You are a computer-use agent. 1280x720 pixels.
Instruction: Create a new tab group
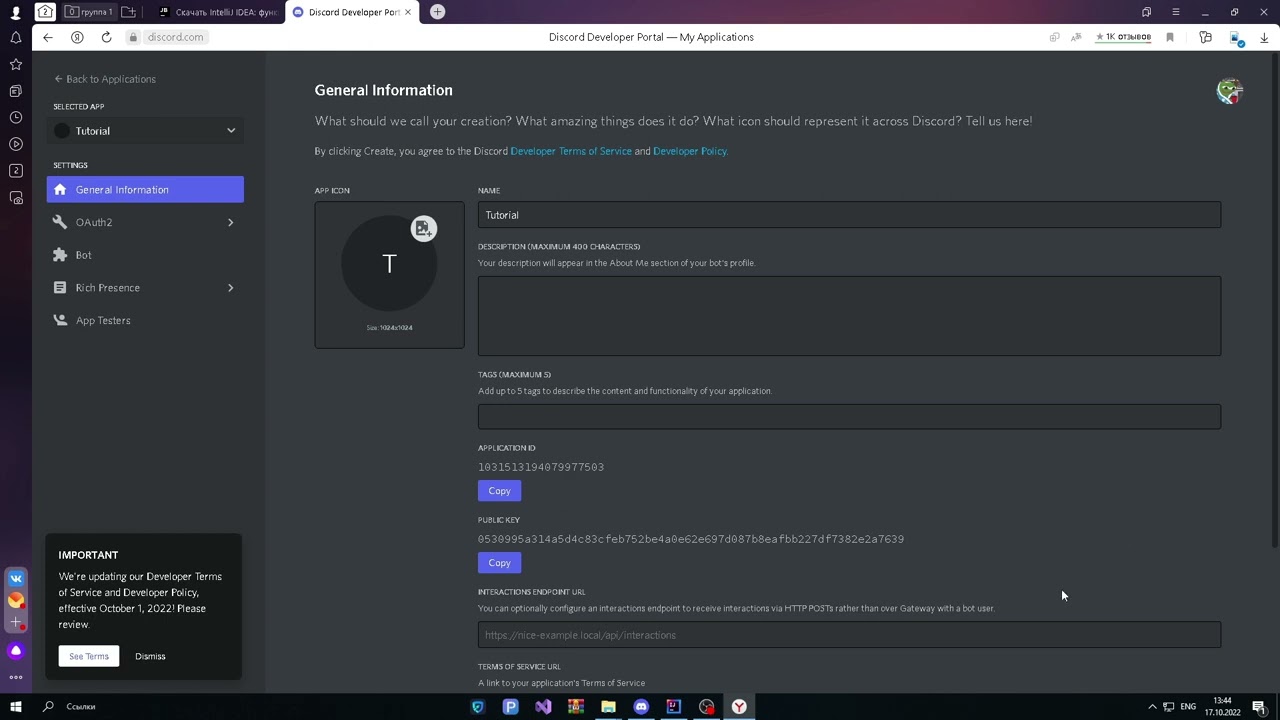click(x=128, y=12)
